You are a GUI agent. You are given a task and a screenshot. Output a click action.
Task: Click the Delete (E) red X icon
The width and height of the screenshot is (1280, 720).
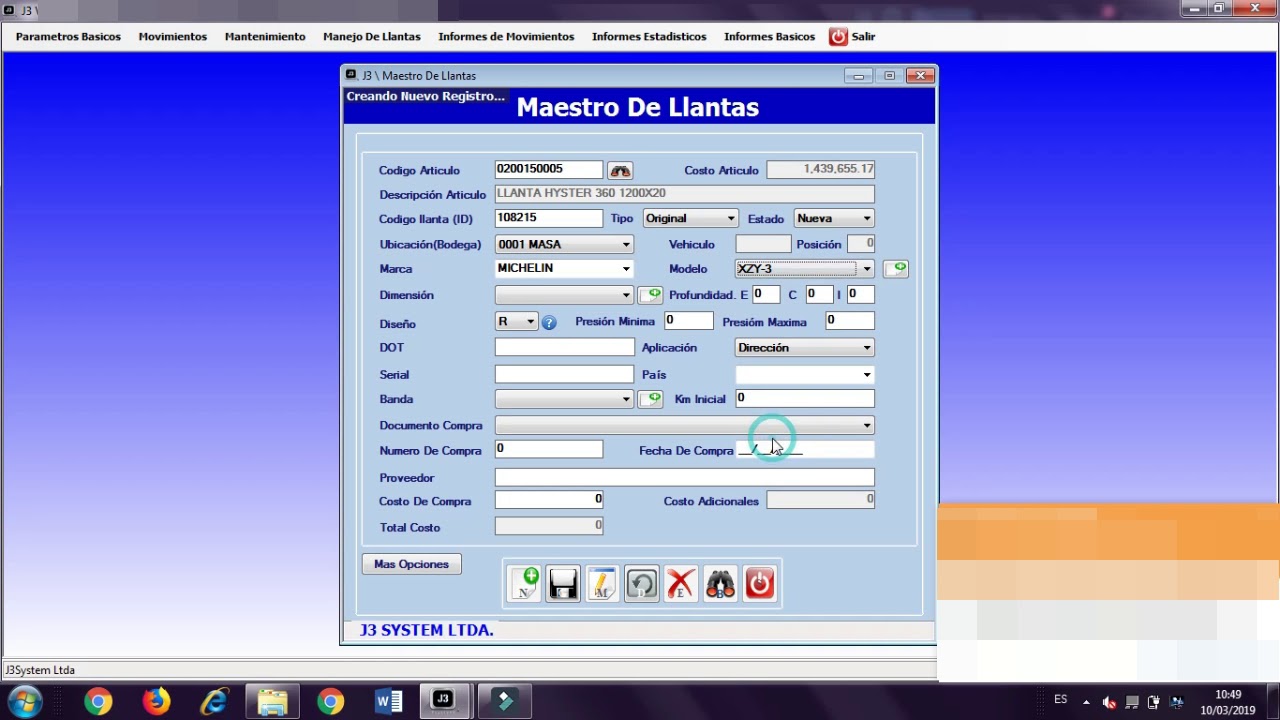[x=681, y=584]
